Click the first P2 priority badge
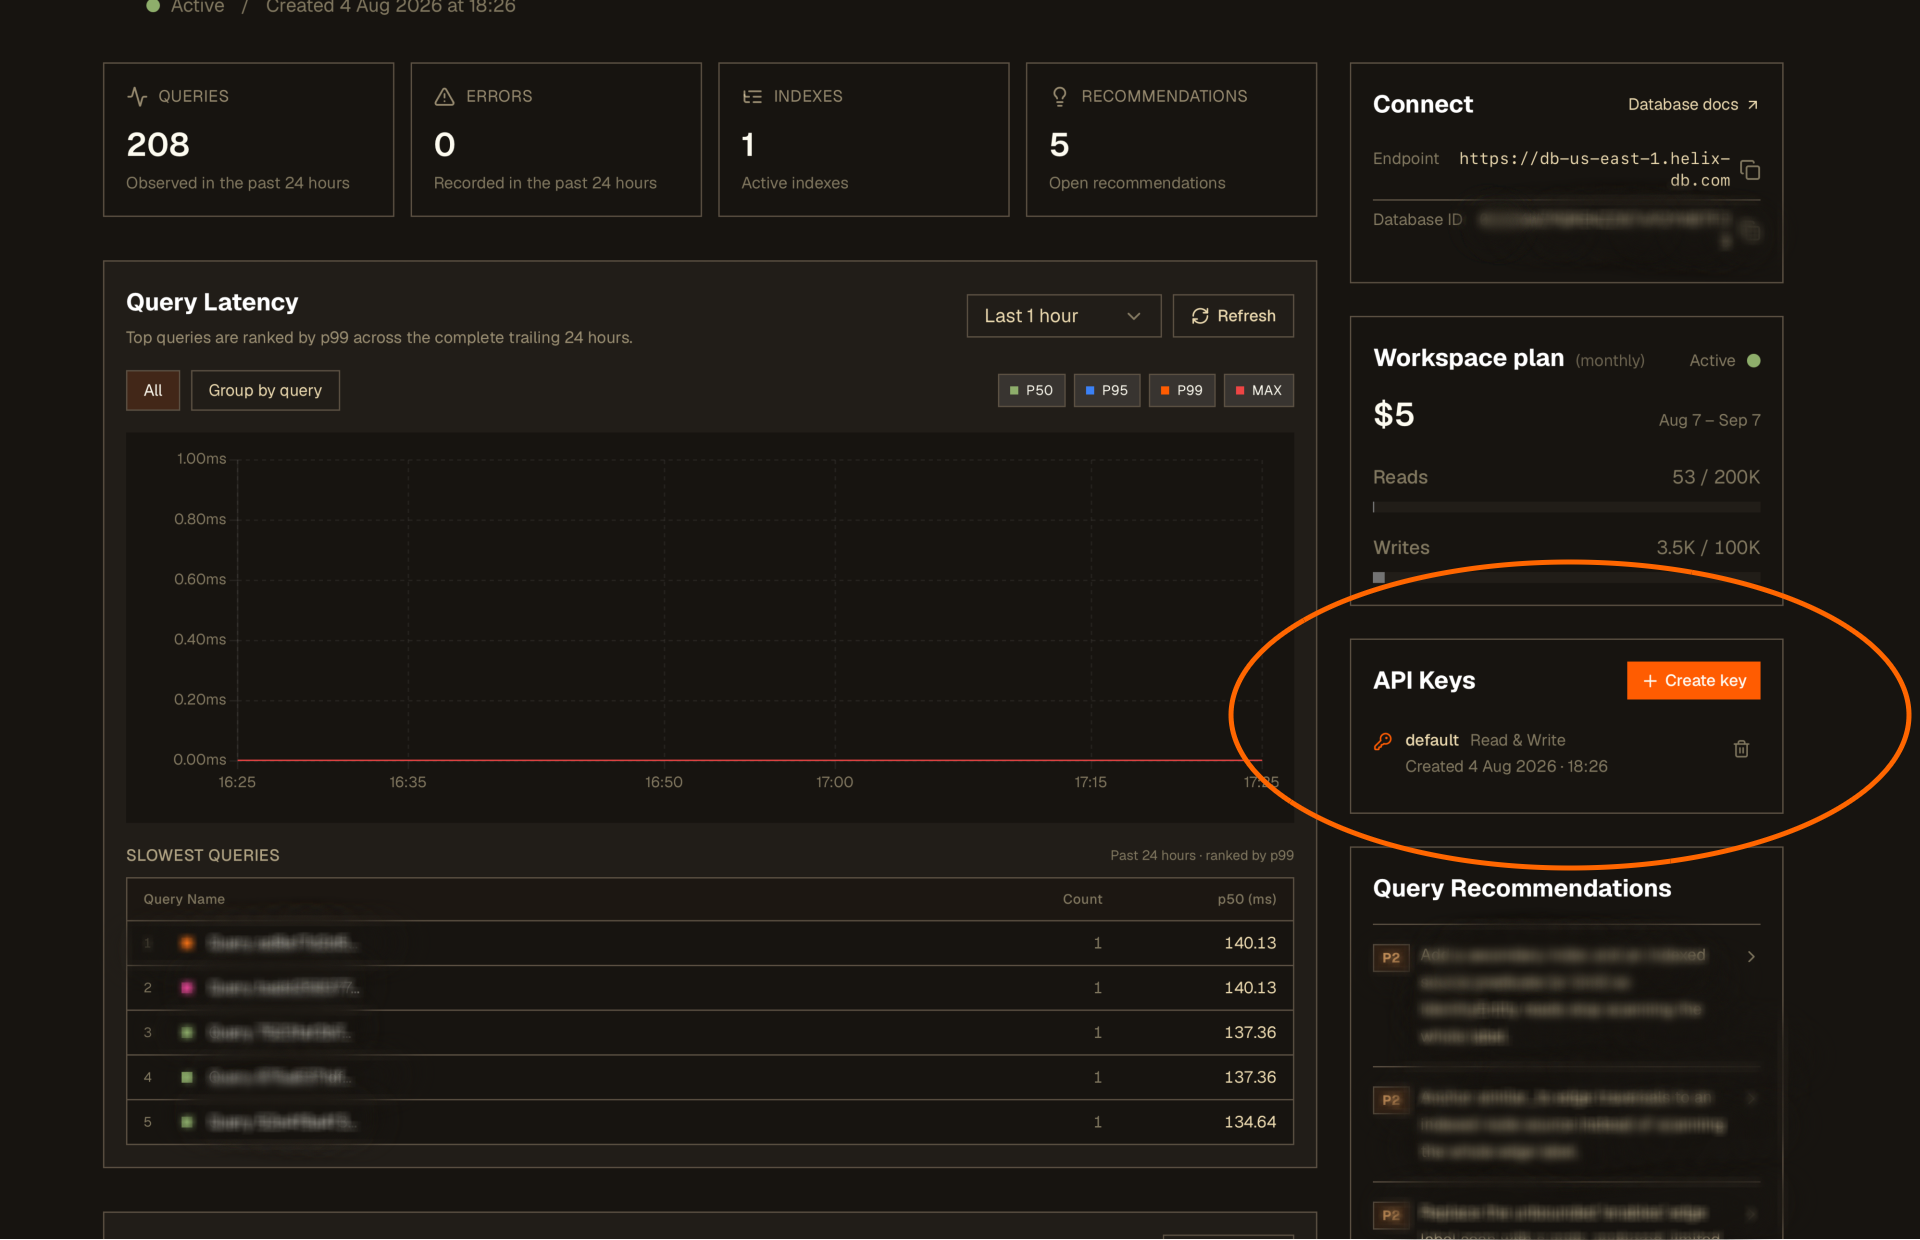The width and height of the screenshot is (1920, 1240). coord(1391,958)
